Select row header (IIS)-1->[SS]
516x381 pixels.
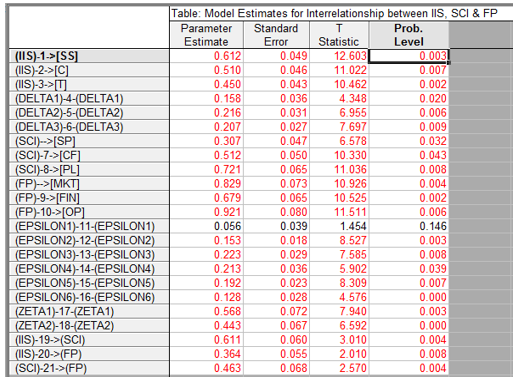89,56
